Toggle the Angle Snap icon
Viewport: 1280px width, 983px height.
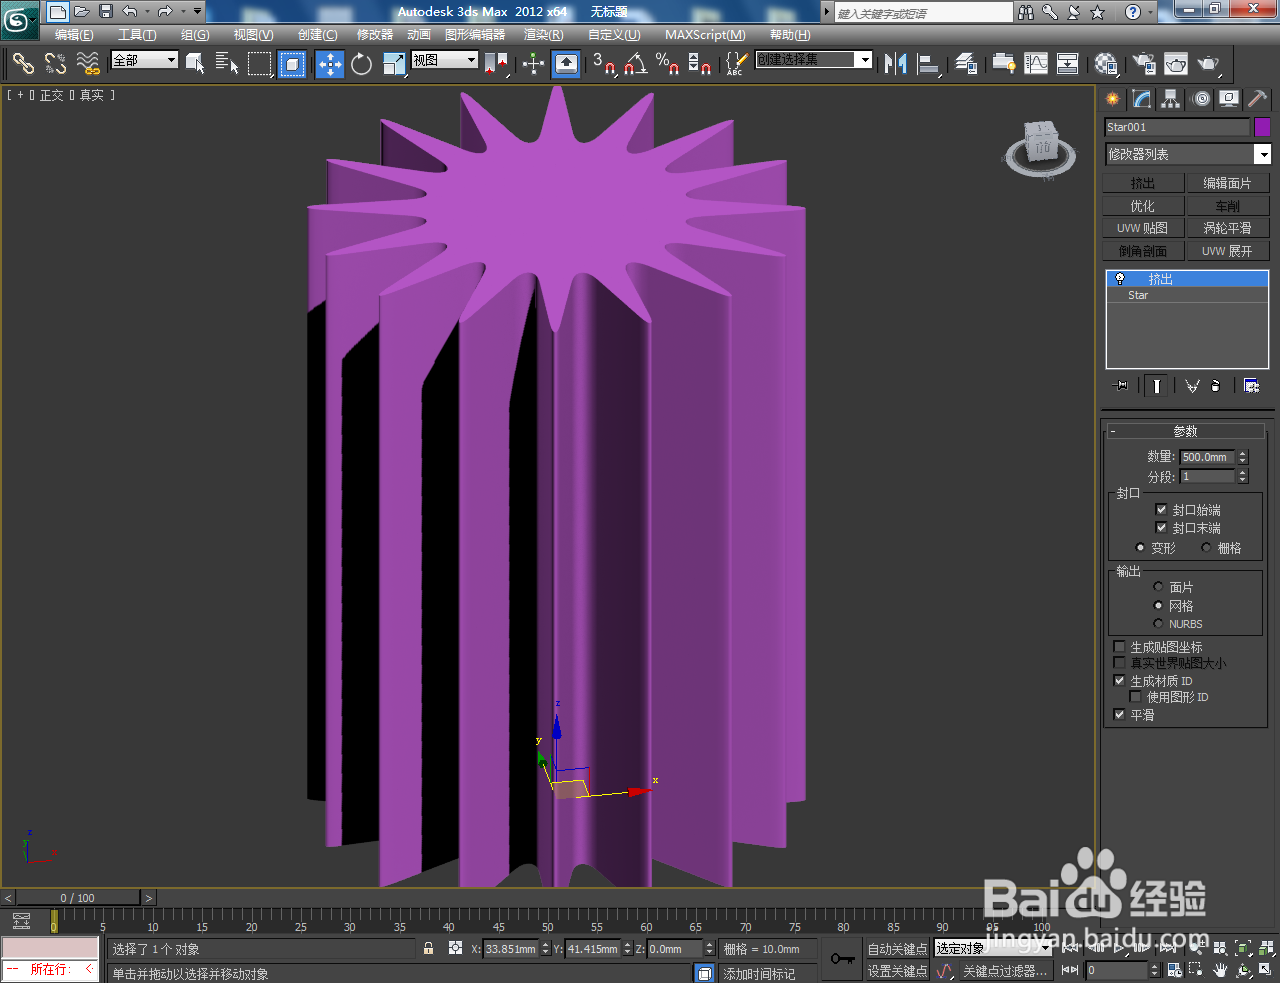636,64
